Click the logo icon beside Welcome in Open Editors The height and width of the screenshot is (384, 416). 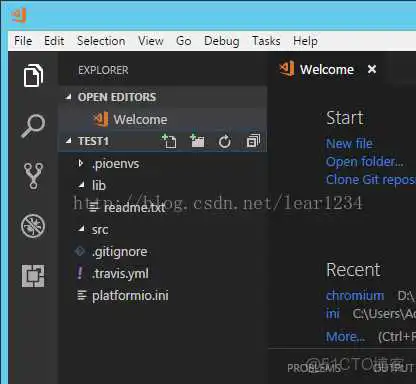tap(100, 119)
